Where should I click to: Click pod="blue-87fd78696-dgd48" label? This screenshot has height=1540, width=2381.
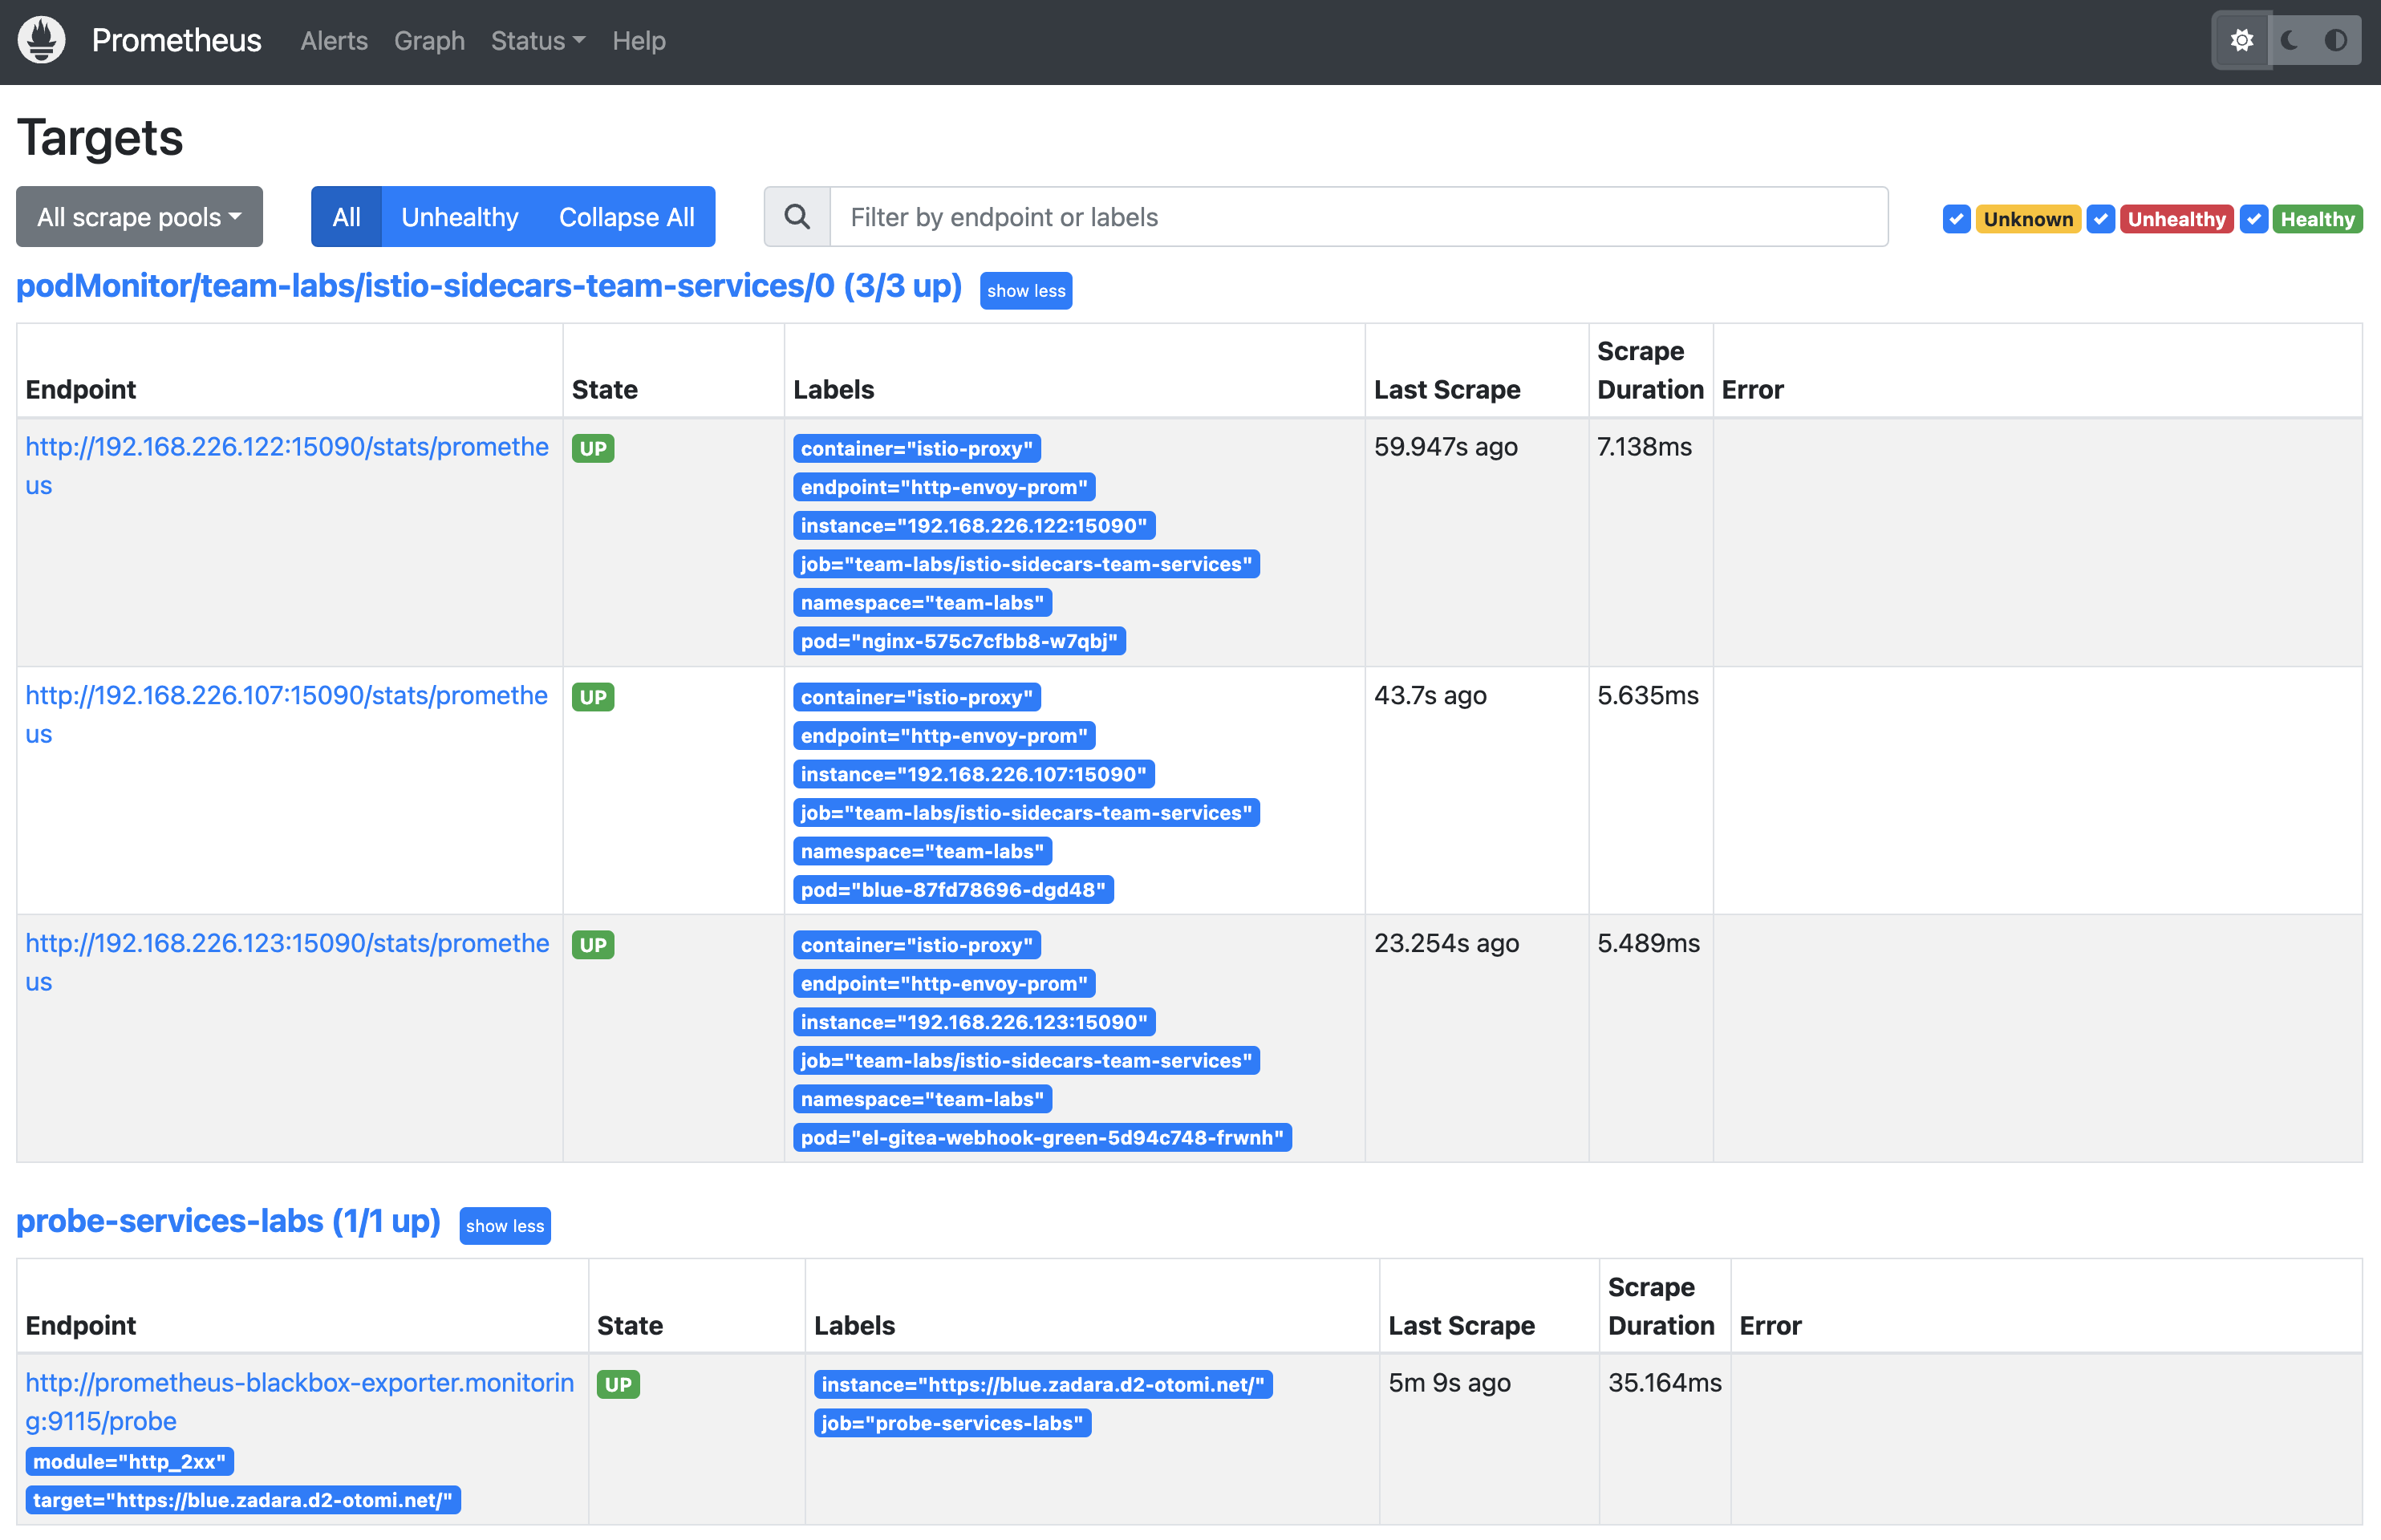click(952, 890)
